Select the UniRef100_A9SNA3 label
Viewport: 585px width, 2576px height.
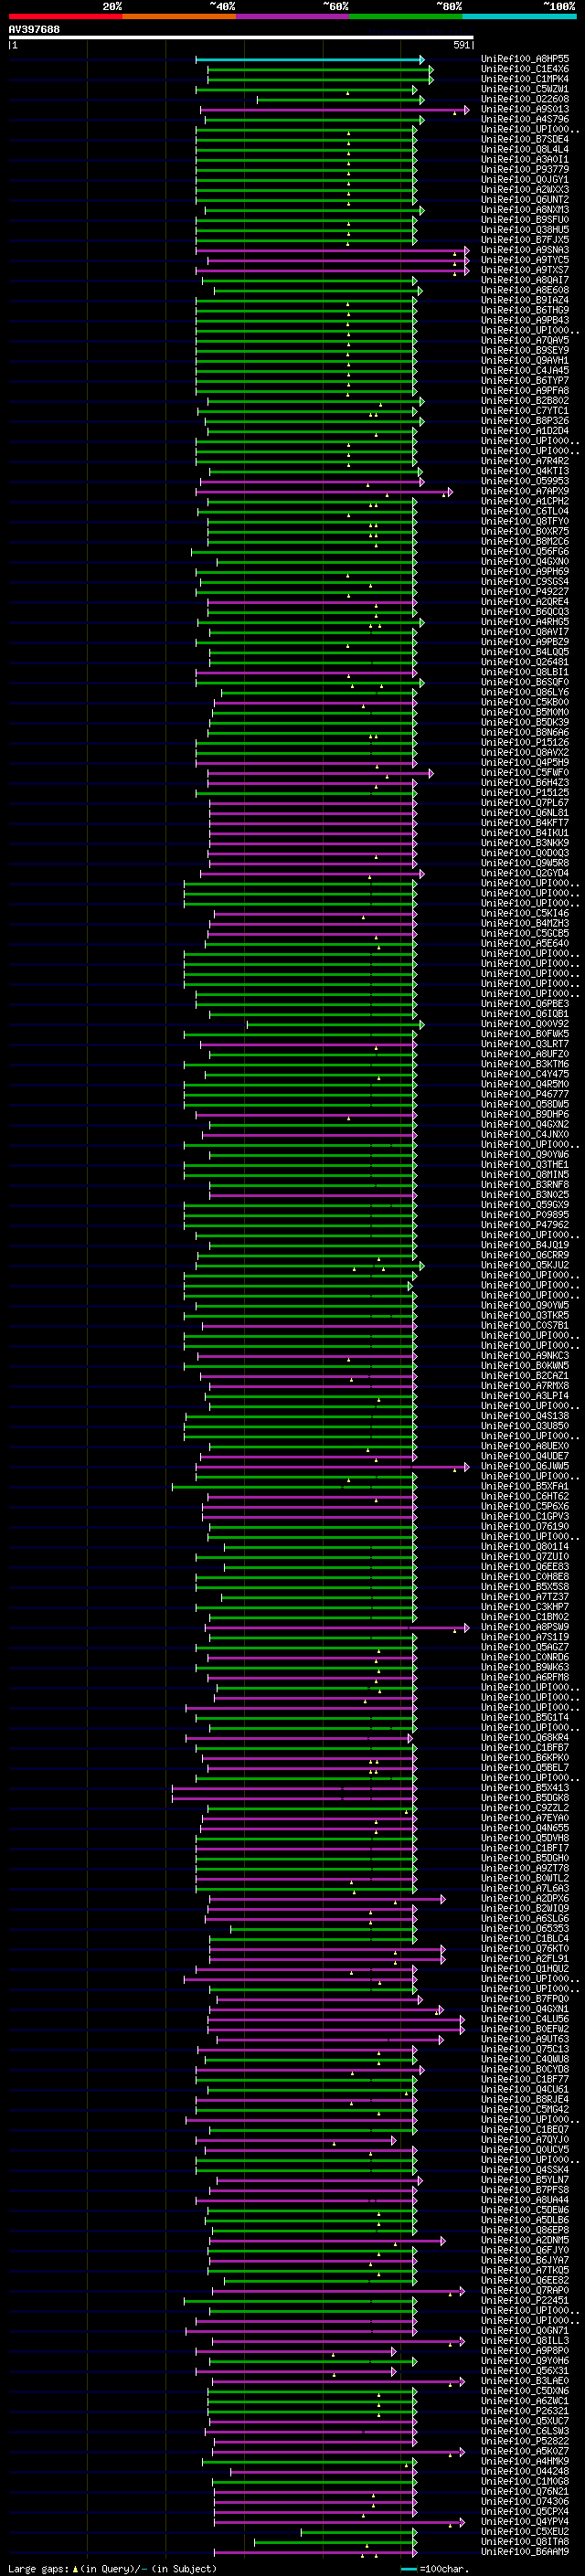525,250
